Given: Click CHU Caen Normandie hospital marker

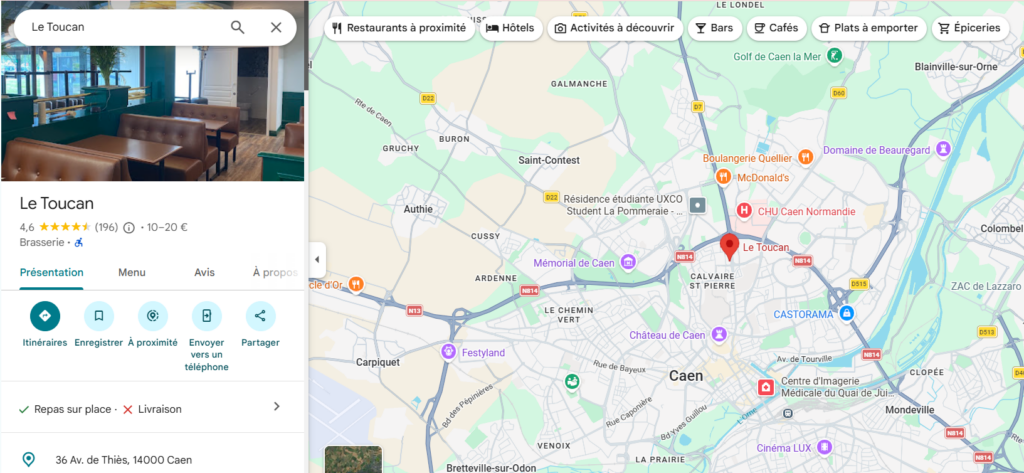Looking at the screenshot, I should [x=743, y=211].
